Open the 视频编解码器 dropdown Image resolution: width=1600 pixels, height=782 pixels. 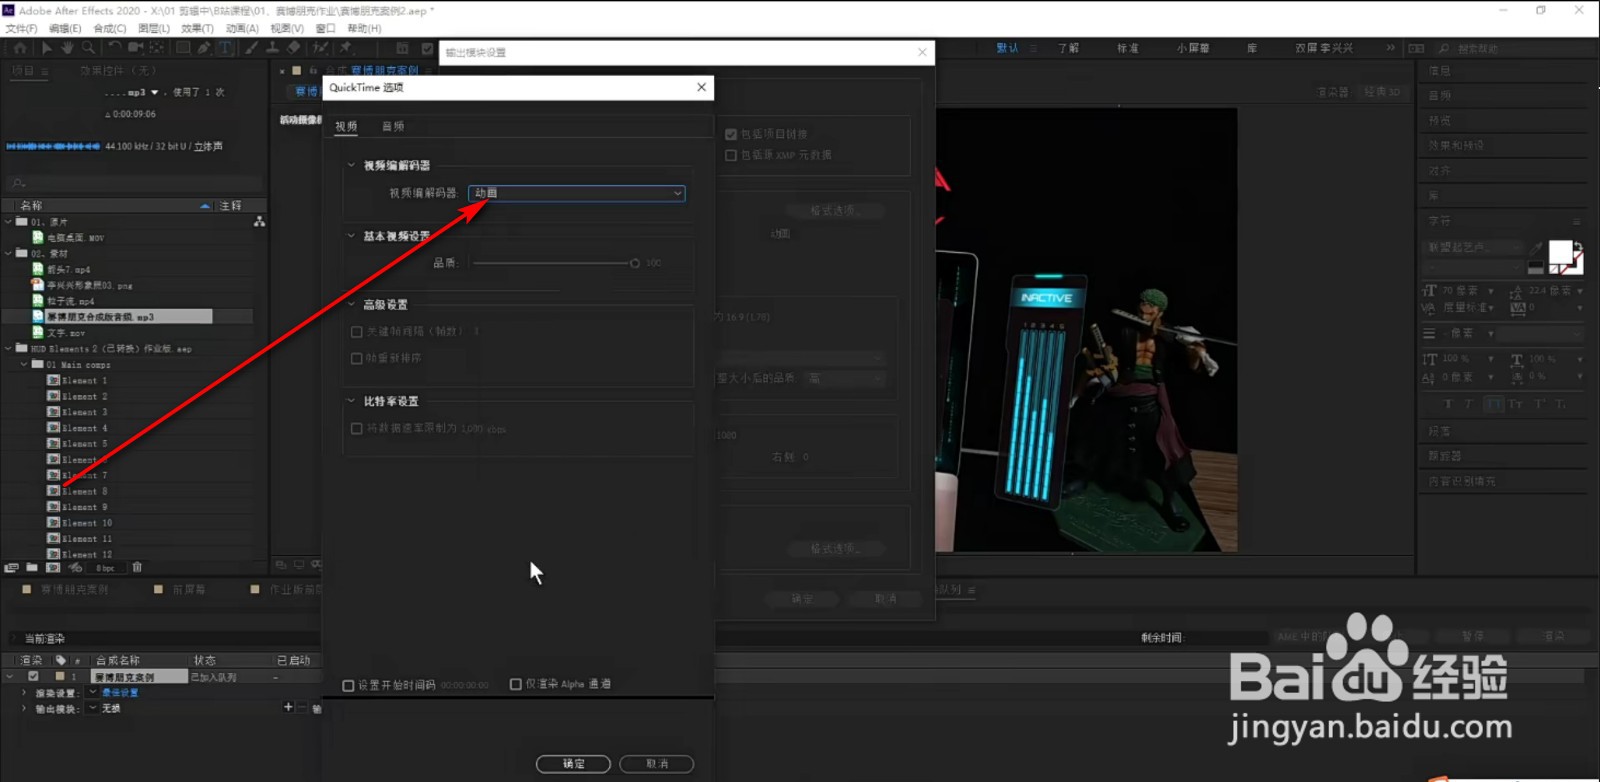(x=577, y=193)
